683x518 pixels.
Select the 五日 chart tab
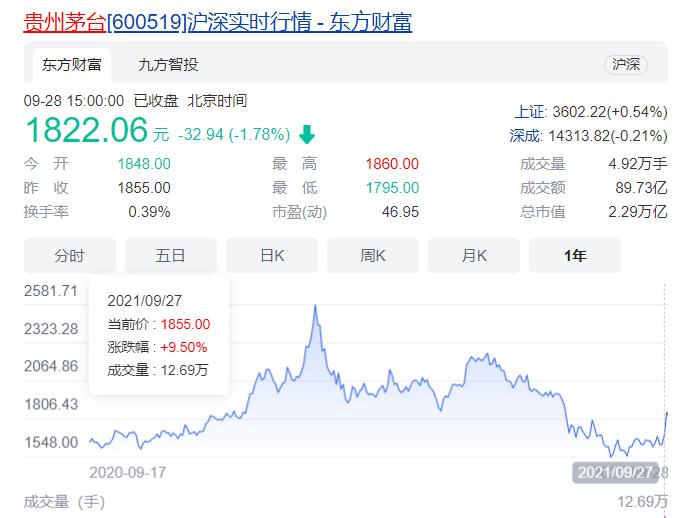point(171,255)
